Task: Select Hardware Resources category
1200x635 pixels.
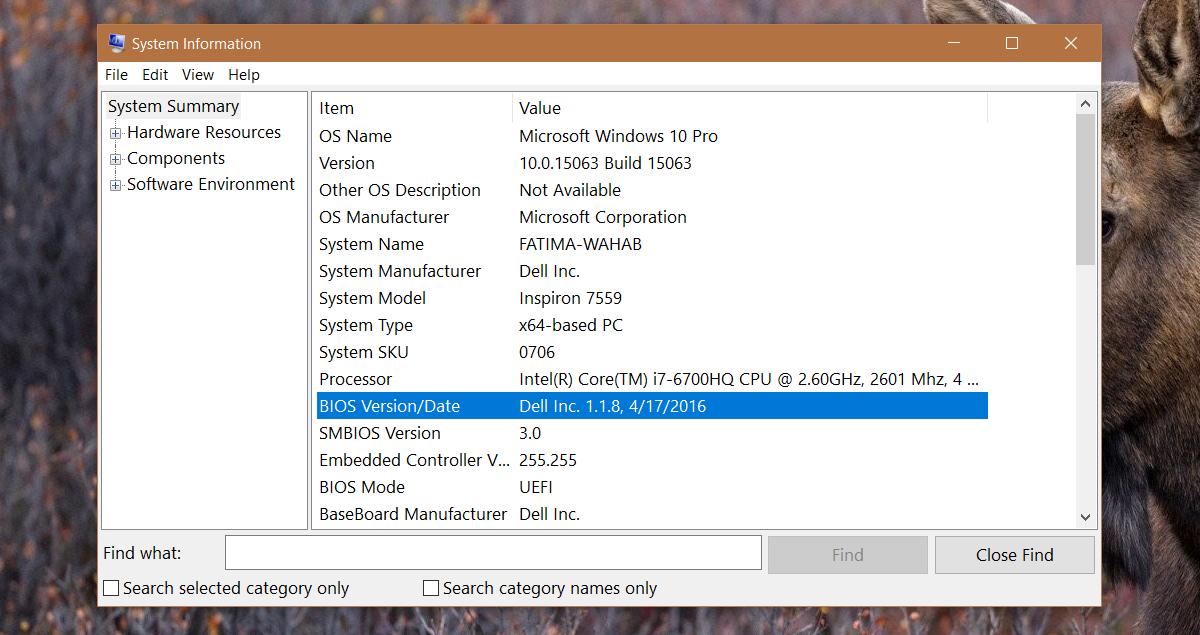Action: tap(204, 132)
